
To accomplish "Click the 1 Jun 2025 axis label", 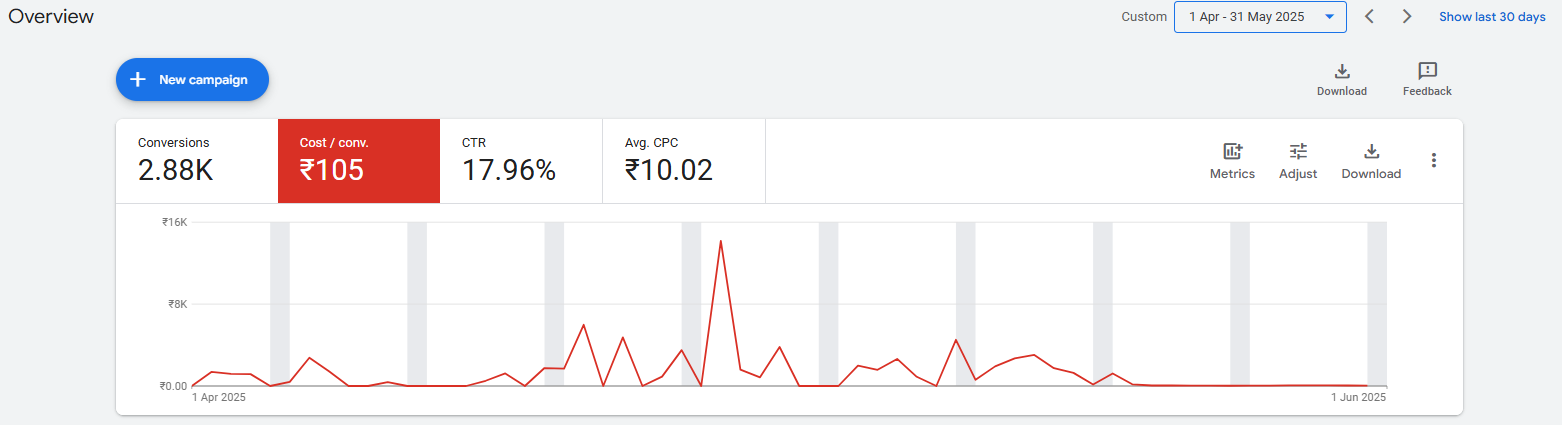I will tap(1358, 397).
